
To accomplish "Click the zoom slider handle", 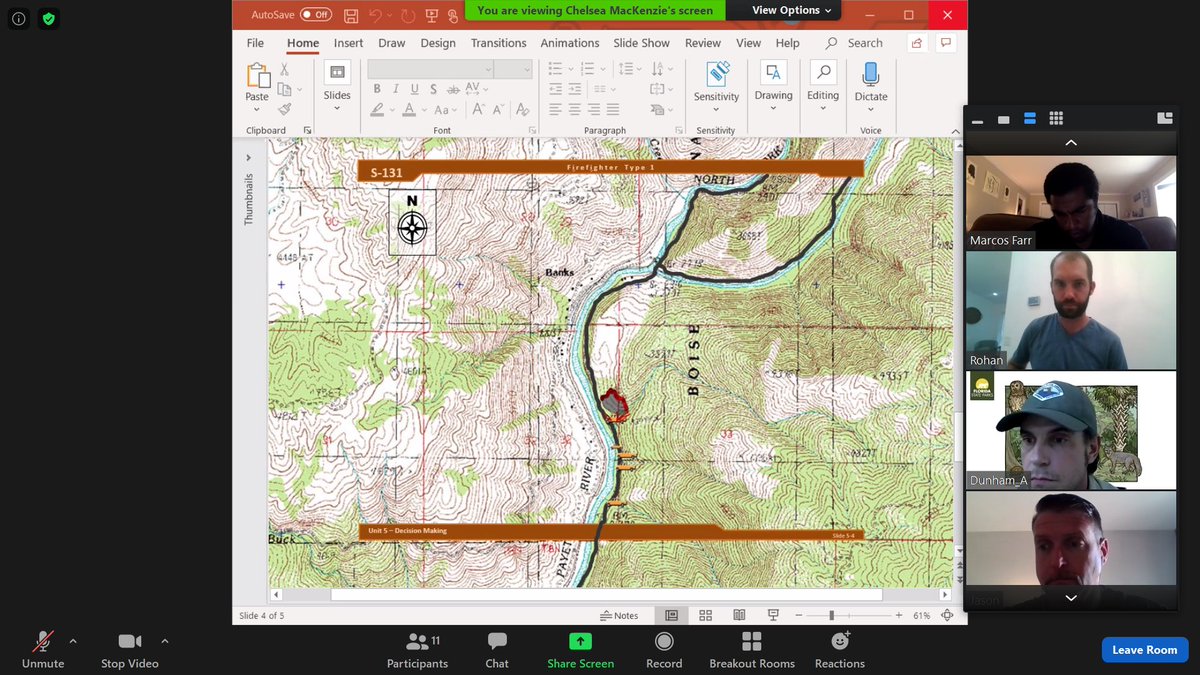I will point(832,615).
